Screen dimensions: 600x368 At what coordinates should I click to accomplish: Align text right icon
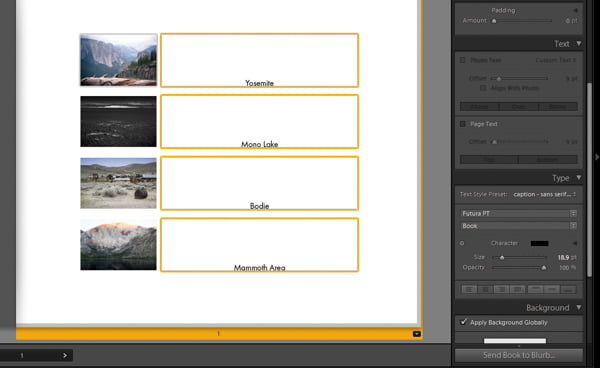point(501,290)
